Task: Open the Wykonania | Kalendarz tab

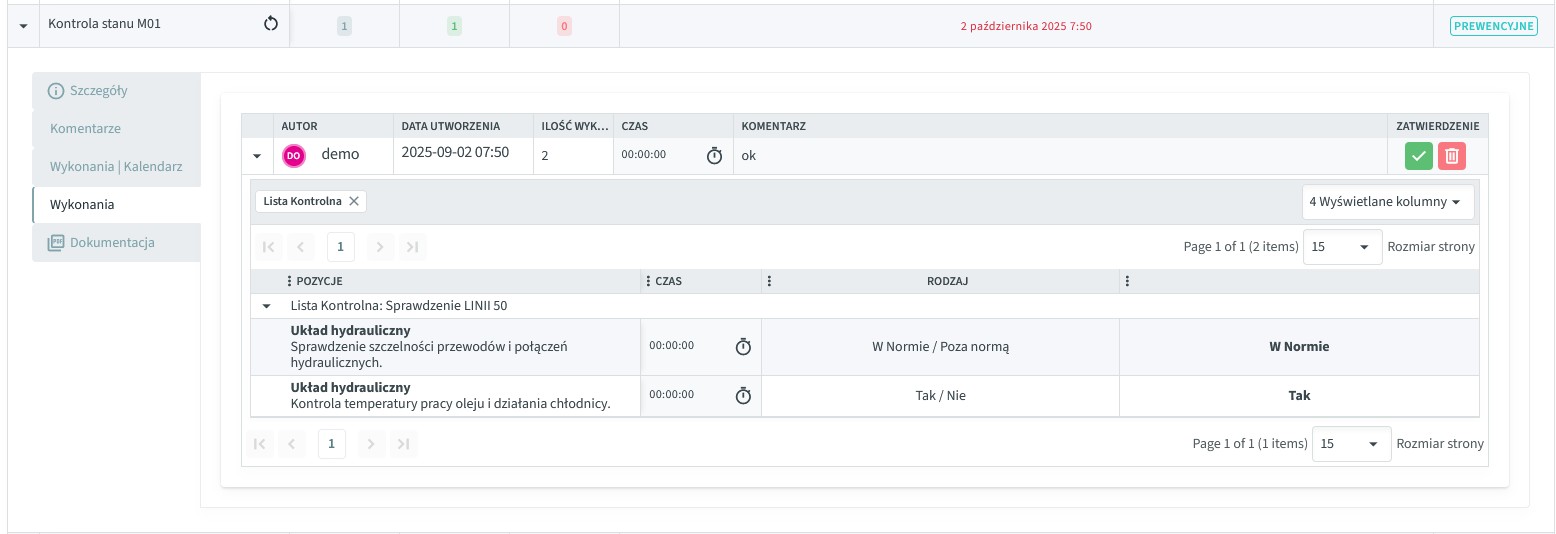Action: tap(116, 167)
